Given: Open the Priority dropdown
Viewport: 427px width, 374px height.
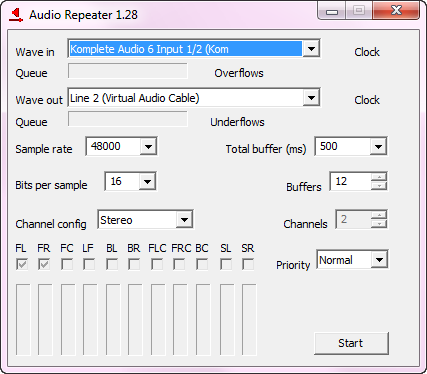Looking at the screenshot, I should click(x=352, y=259).
